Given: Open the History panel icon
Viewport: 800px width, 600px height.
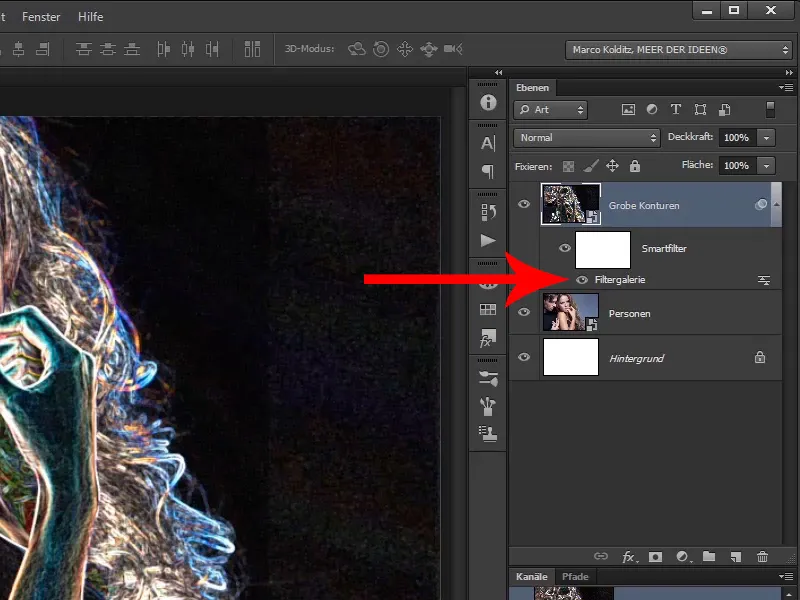Looking at the screenshot, I should point(488,212).
